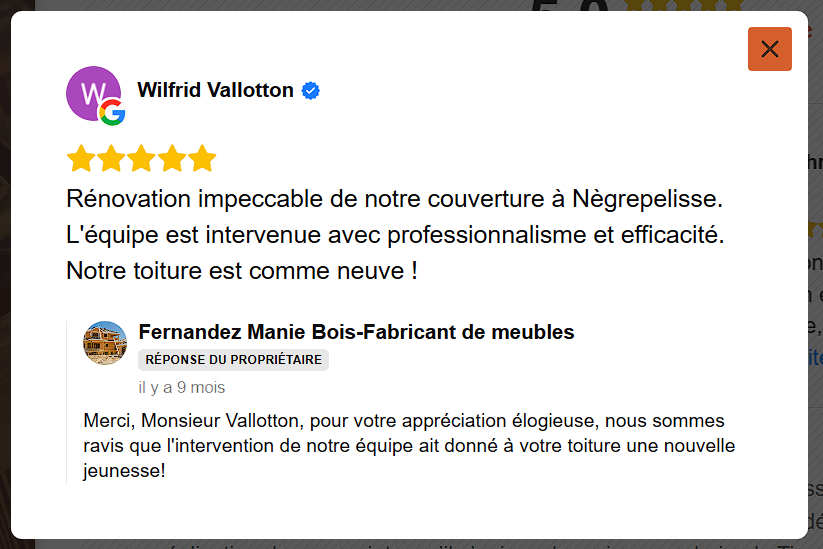Click Wilfrid's purple "W" avatar
This screenshot has height=549, width=823.
pos(89,90)
